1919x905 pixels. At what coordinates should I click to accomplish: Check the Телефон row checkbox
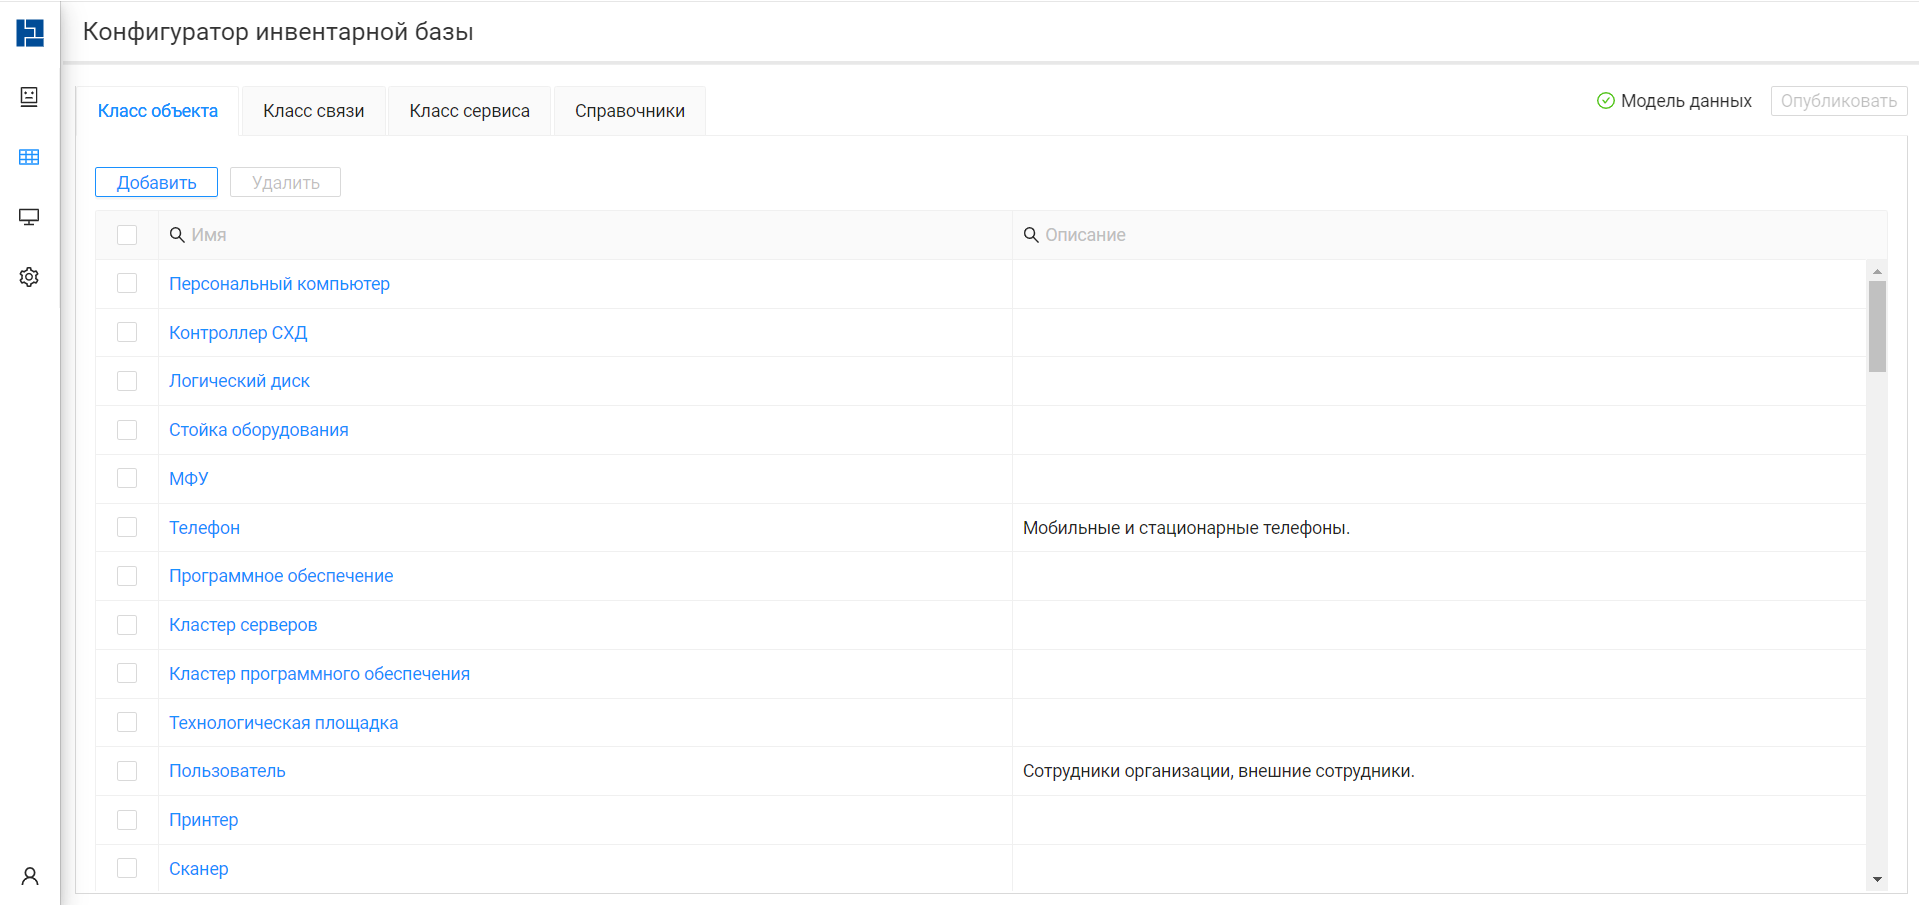[x=127, y=527]
